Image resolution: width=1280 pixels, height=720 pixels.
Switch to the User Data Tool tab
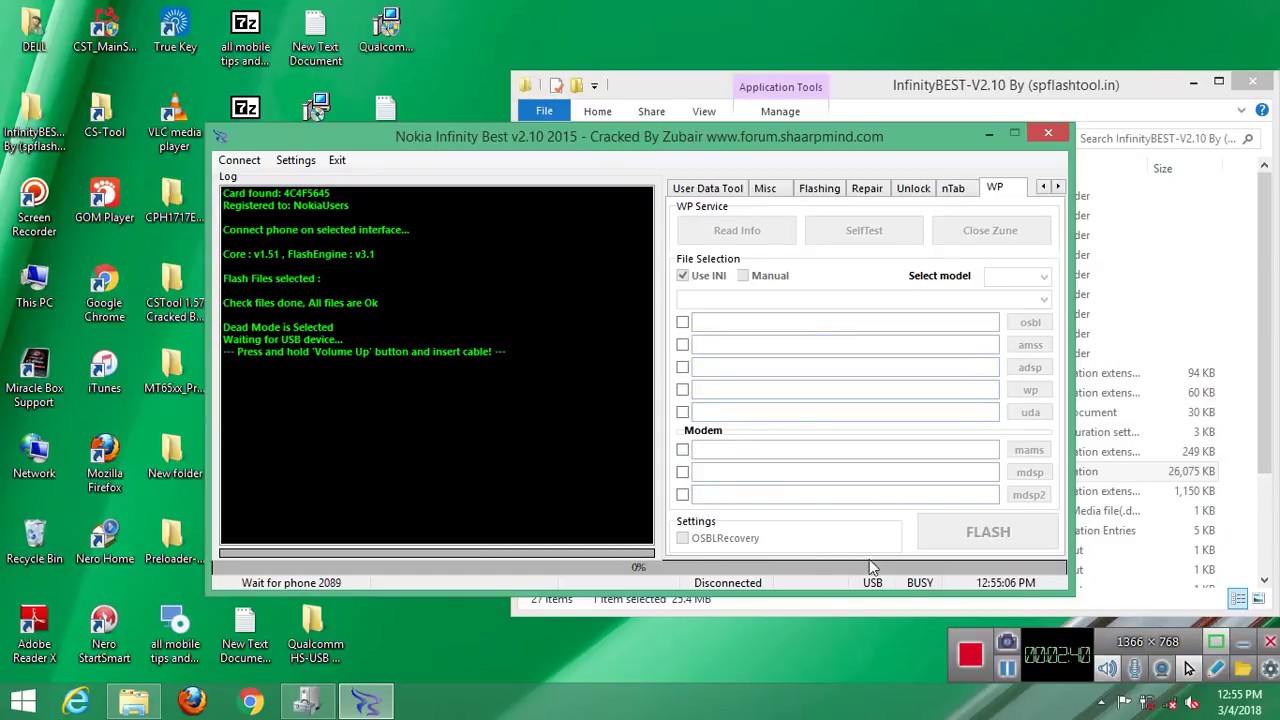[707, 188]
